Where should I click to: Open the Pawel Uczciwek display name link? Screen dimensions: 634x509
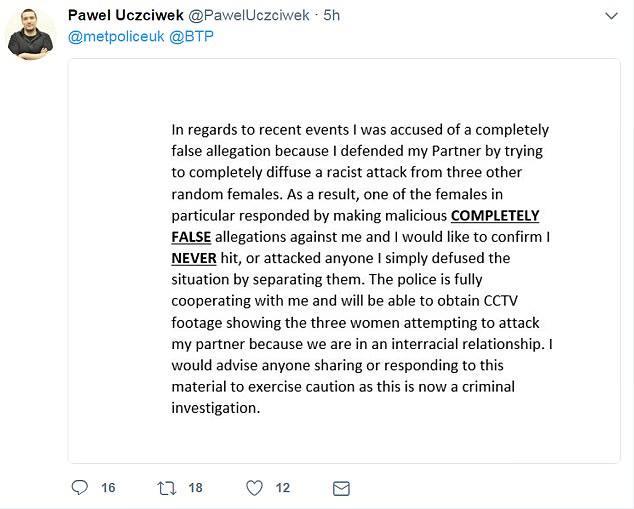pyautogui.click(x=125, y=15)
